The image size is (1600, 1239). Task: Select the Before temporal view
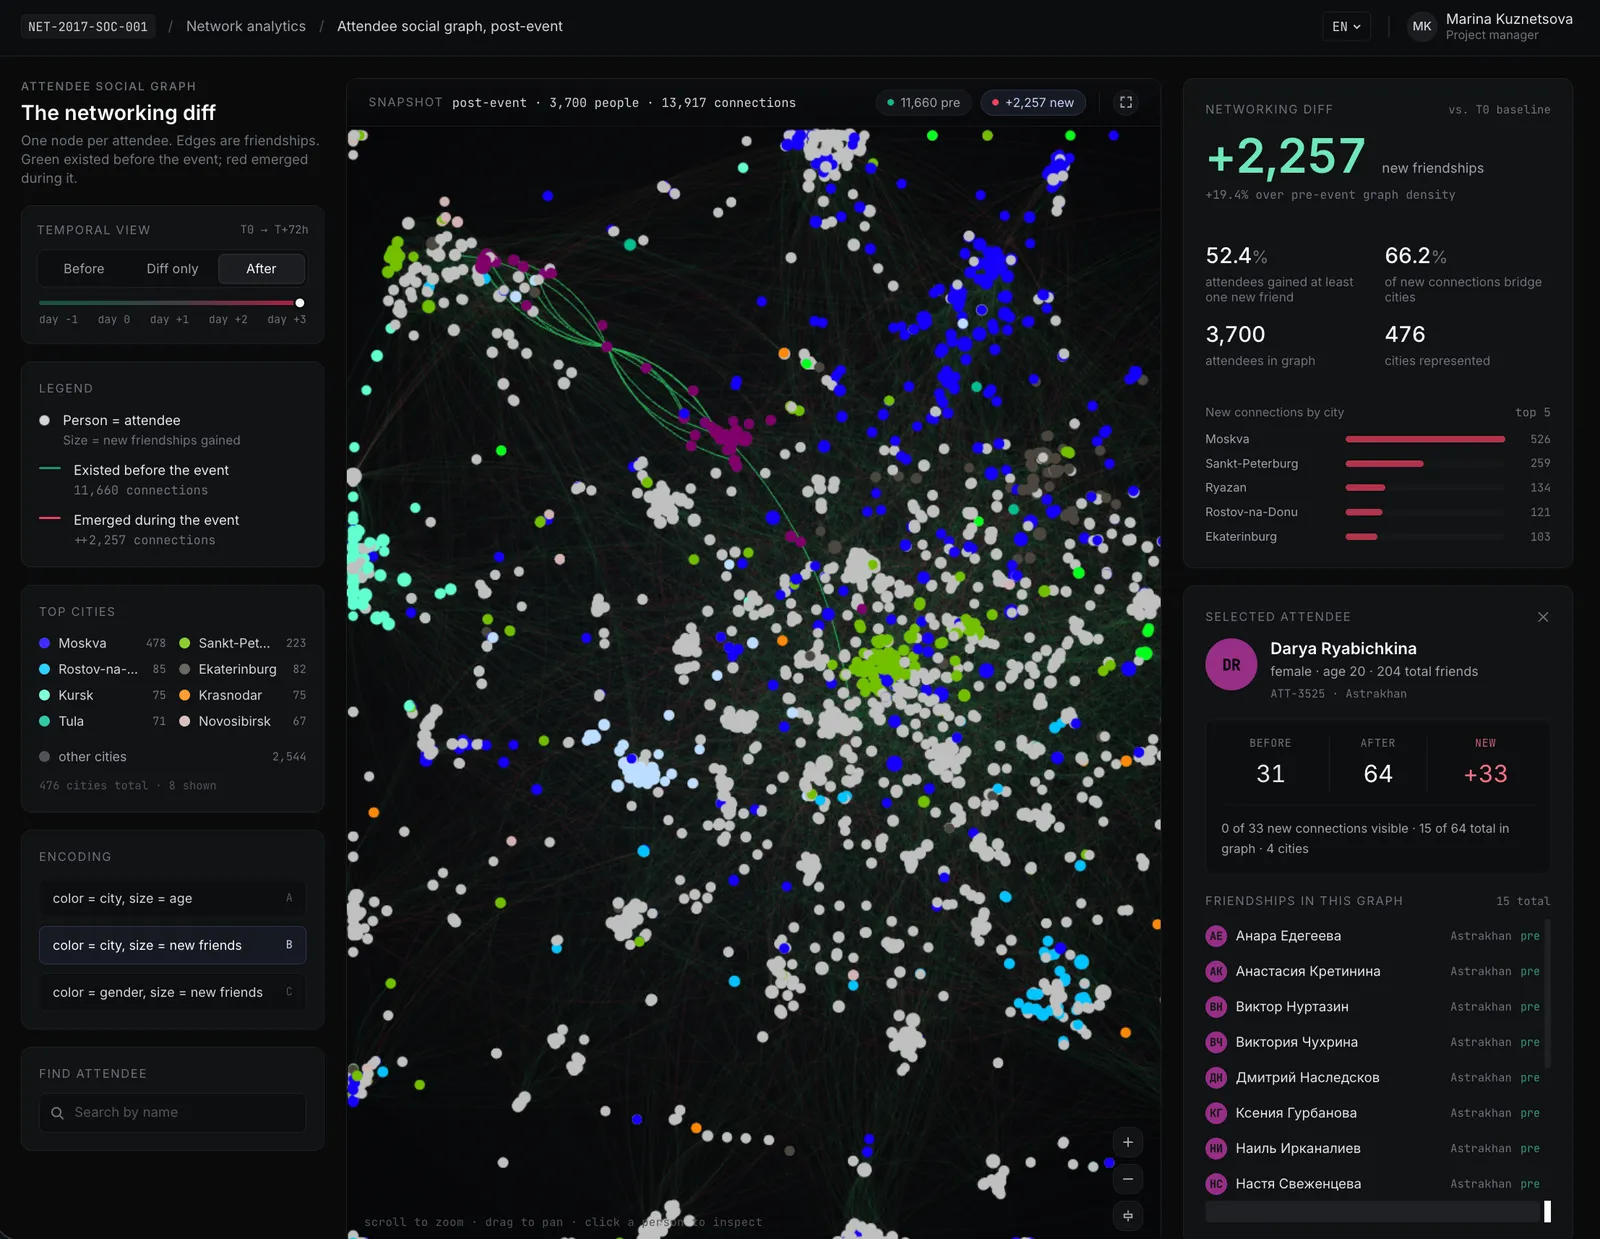[x=84, y=269]
